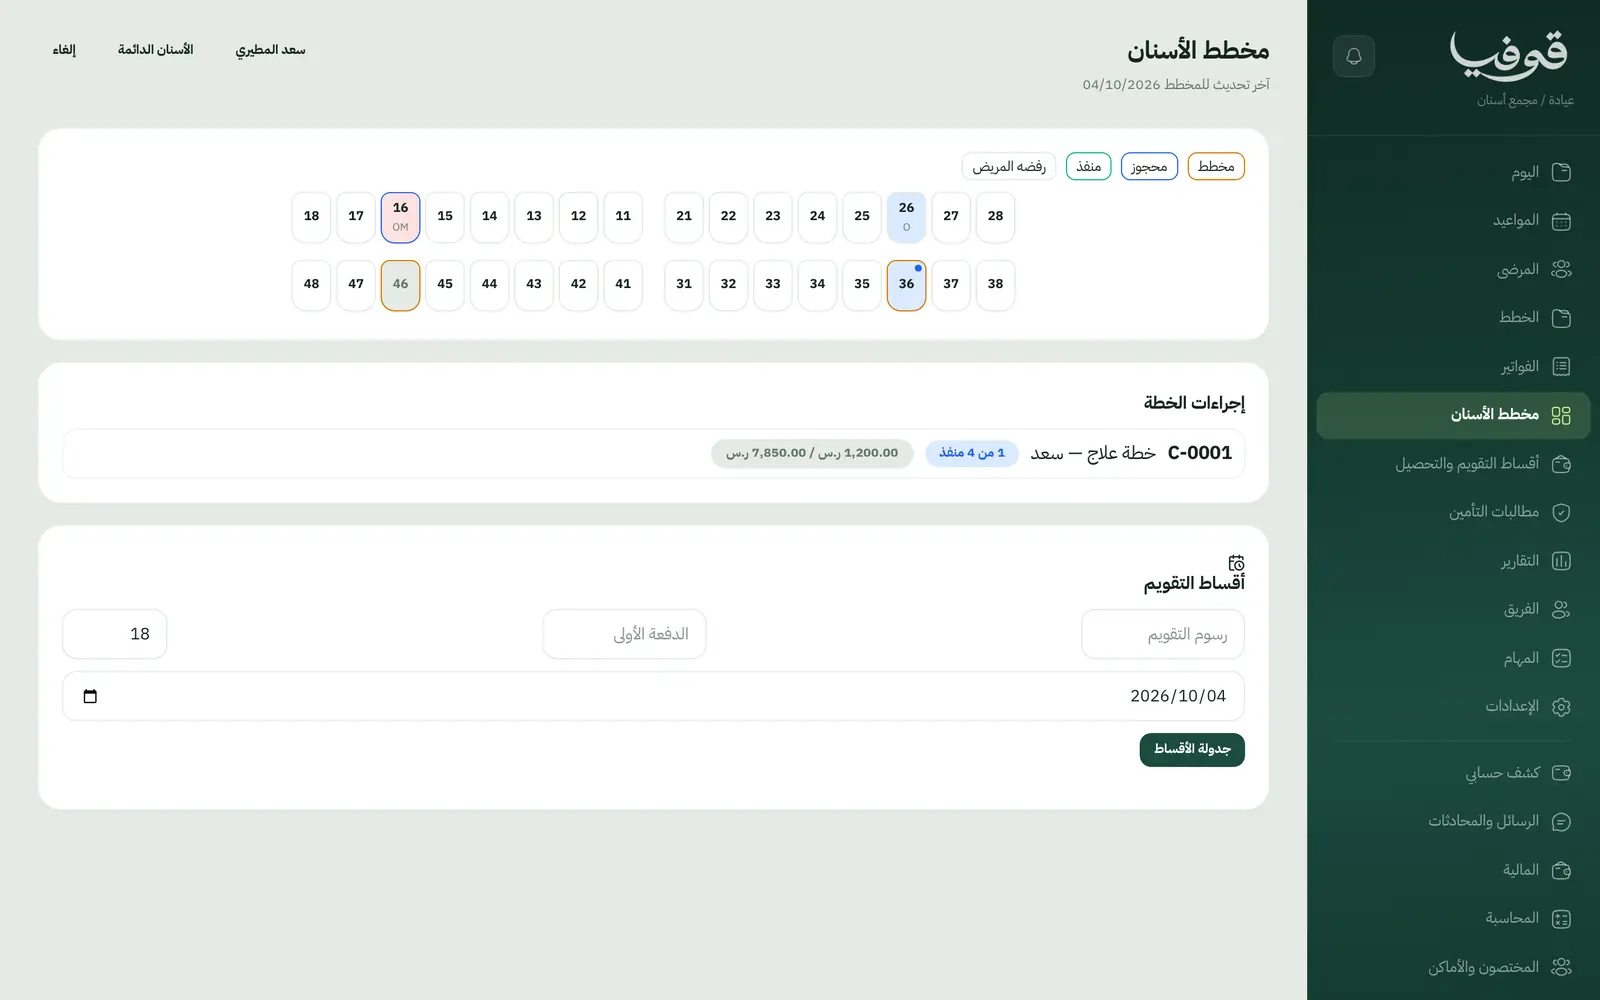Open المرضى patients icon in sidebar
The image size is (1600, 1000).
[1561, 269]
